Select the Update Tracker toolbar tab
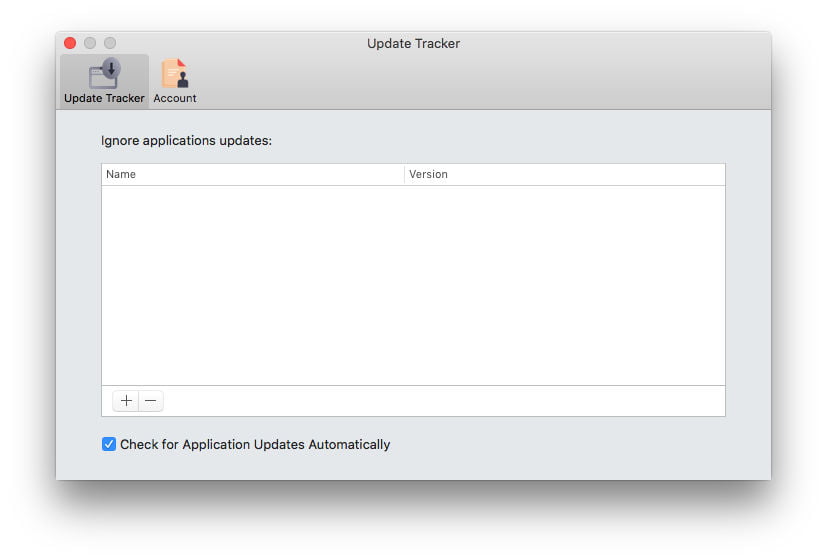Image resolution: width=827 pixels, height=560 pixels. pyautogui.click(x=104, y=81)
